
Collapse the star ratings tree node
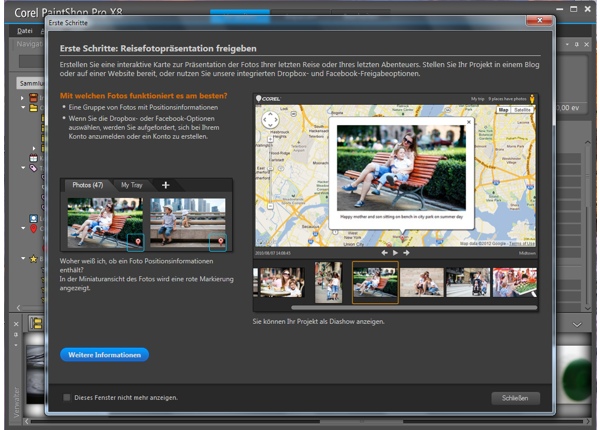[x=23, y=258]
